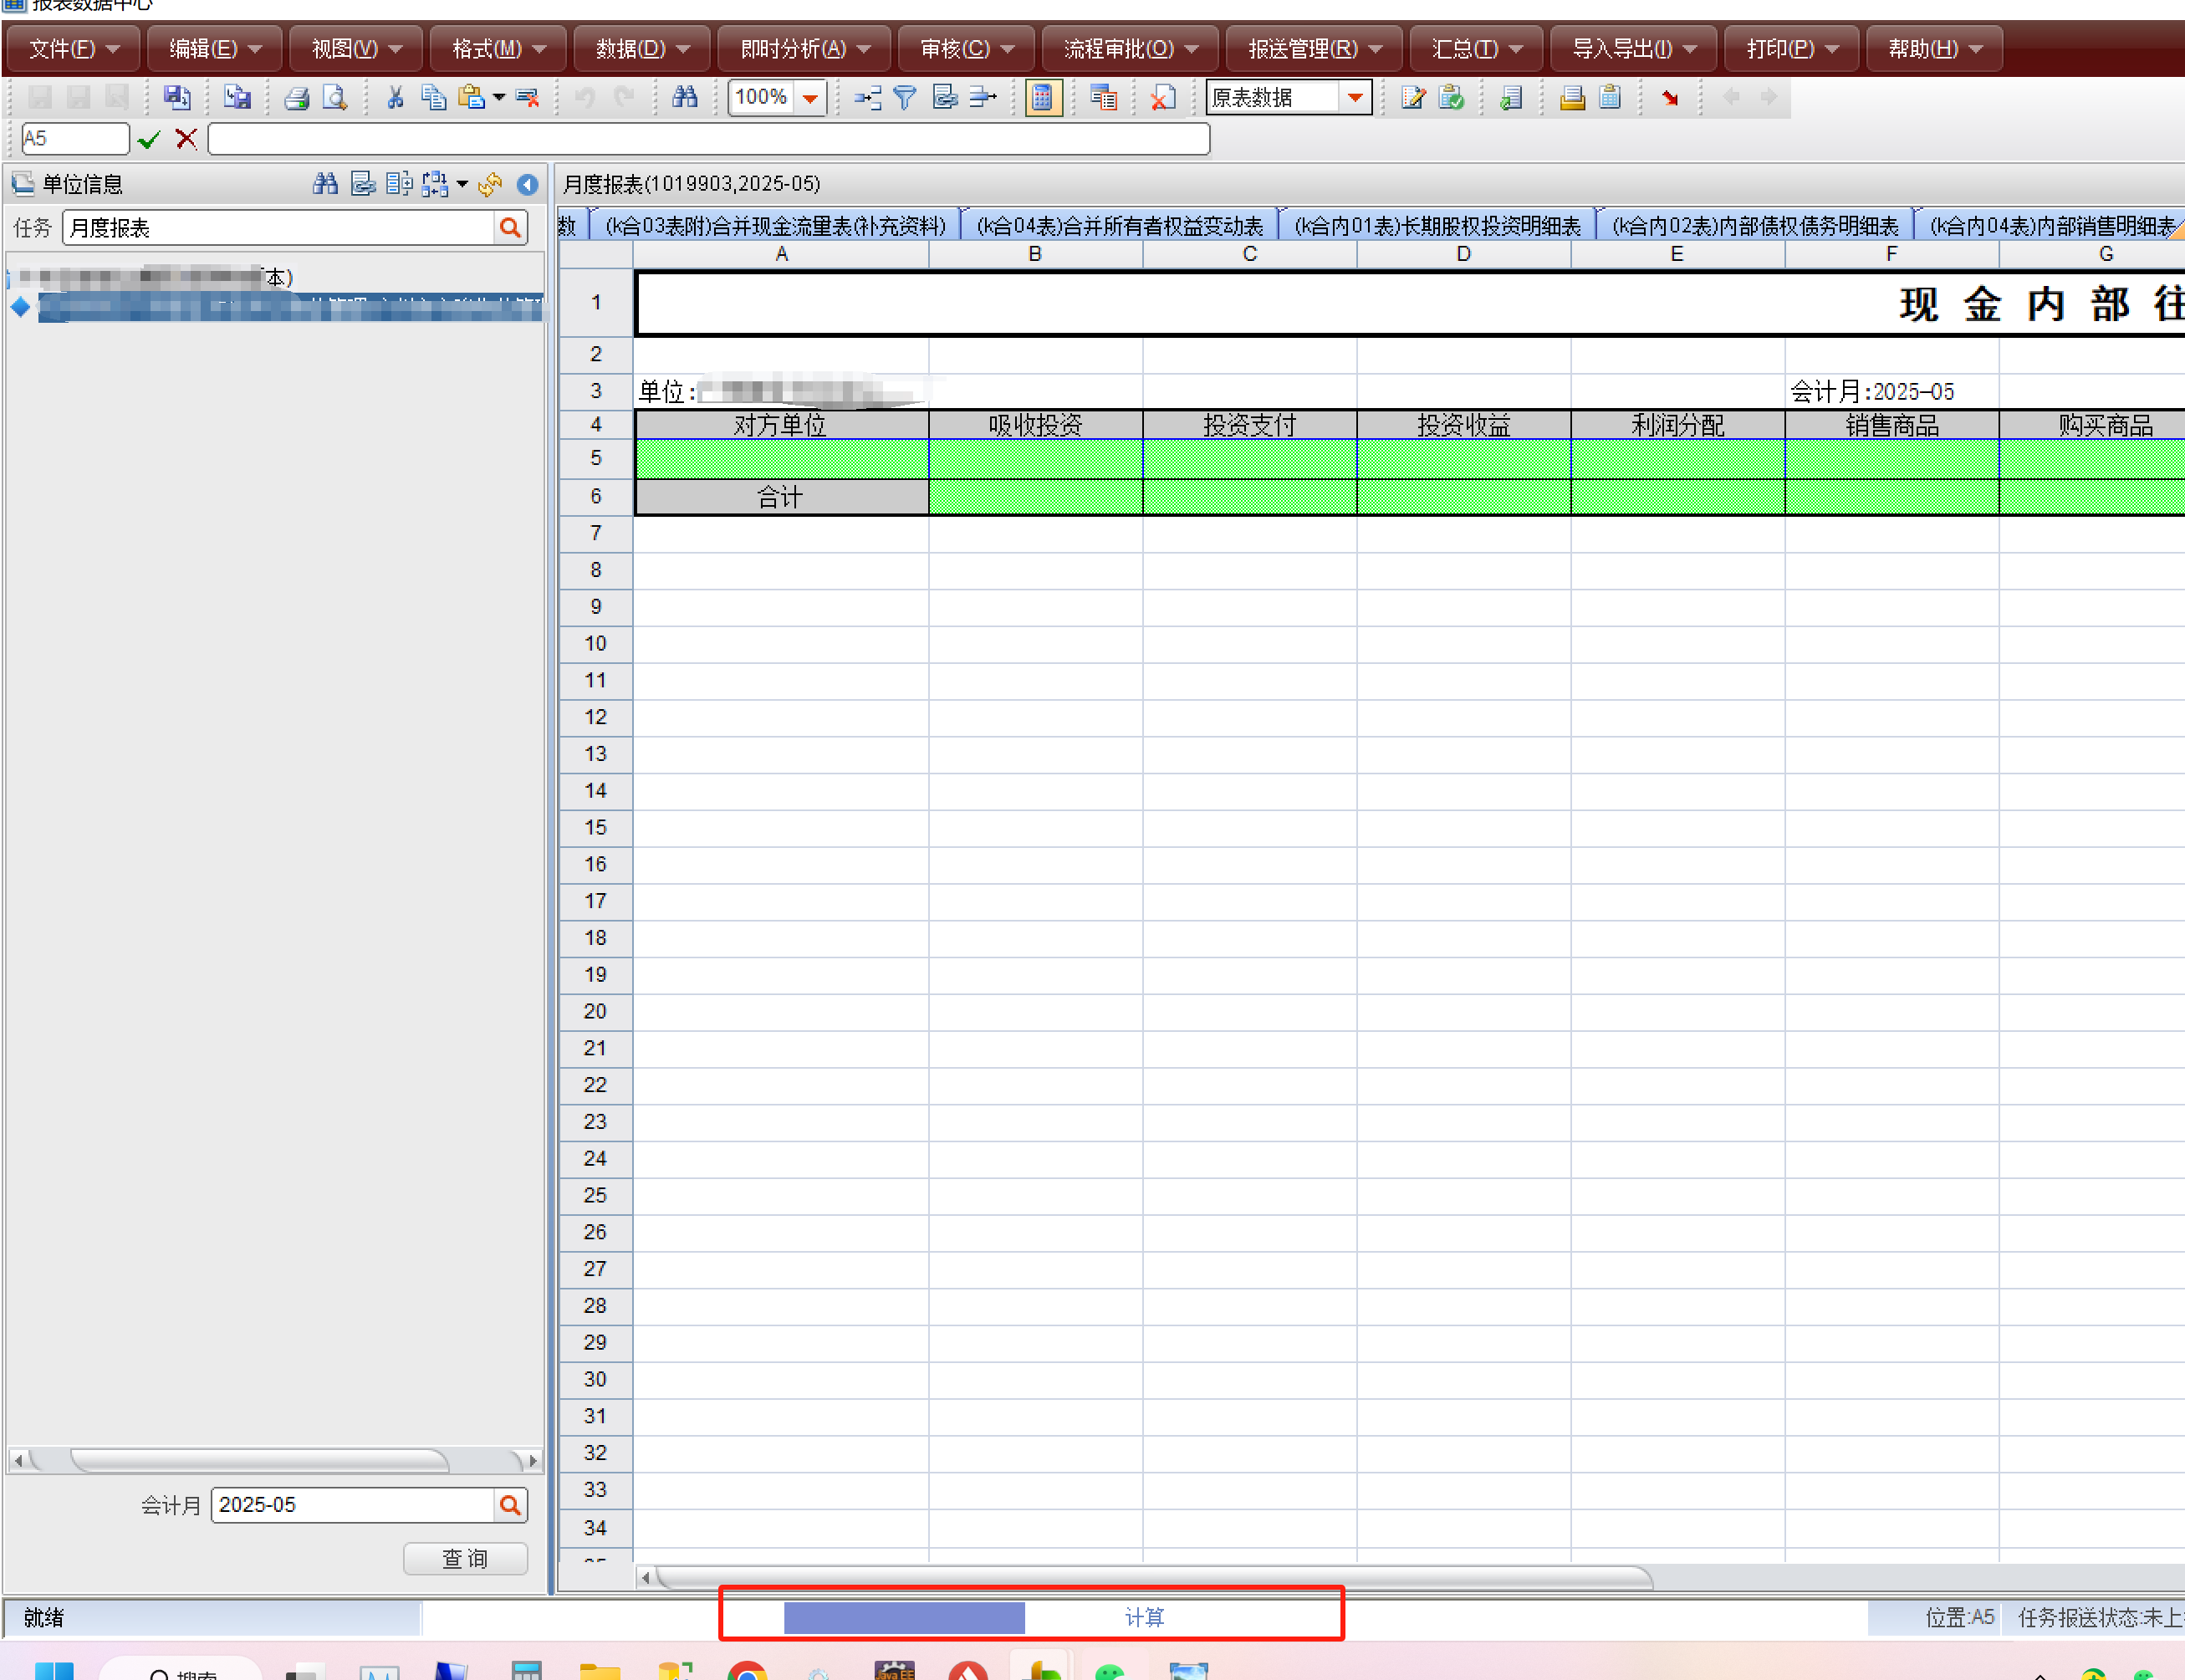
Task: Open the paste options dropdown arrow
Action: coord(498,98)
